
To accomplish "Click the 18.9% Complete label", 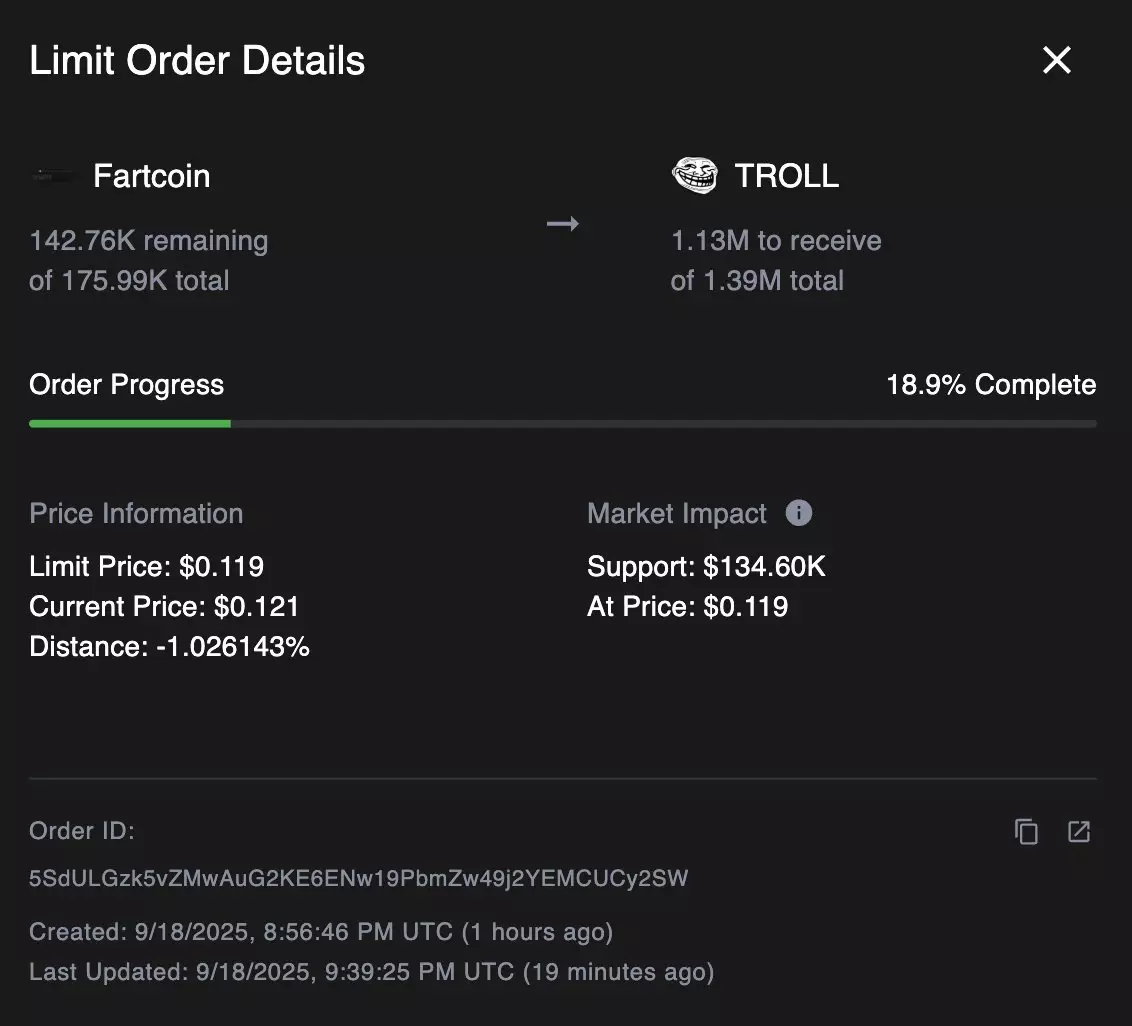I will 991,385.
